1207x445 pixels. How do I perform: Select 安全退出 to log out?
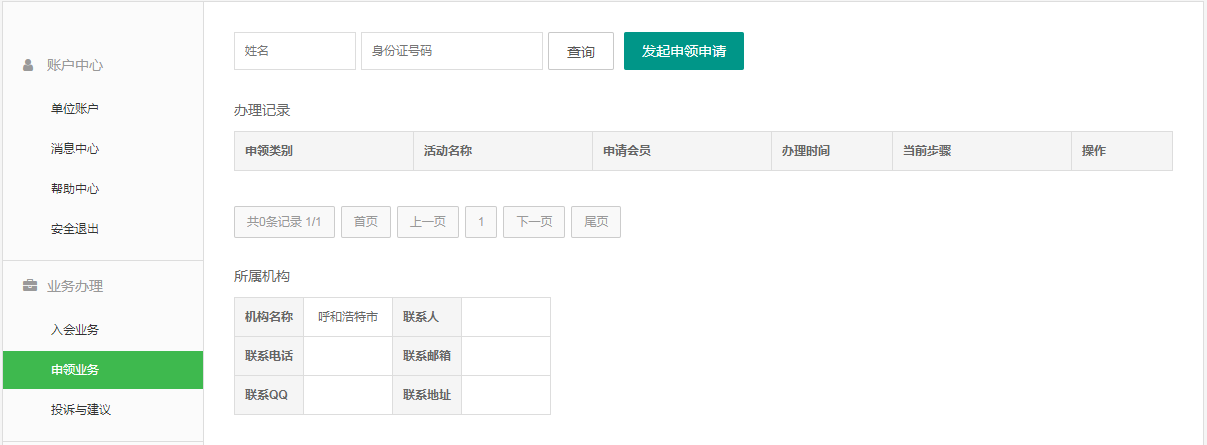pyautogui.click(x=75, y=229)
